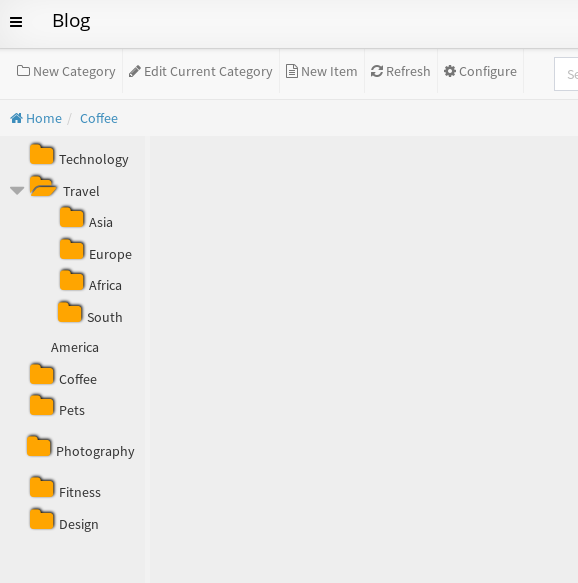Image resolution: width=578 pixels, height=583 pixels.
Task: Click the Photography folder icon
Action: coord(39,446)
